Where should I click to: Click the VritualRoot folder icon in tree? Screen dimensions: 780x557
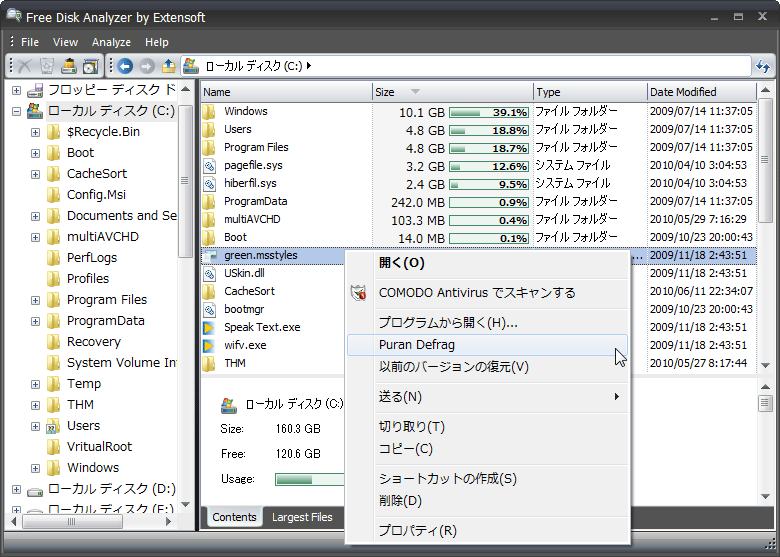tap(53, 447)
